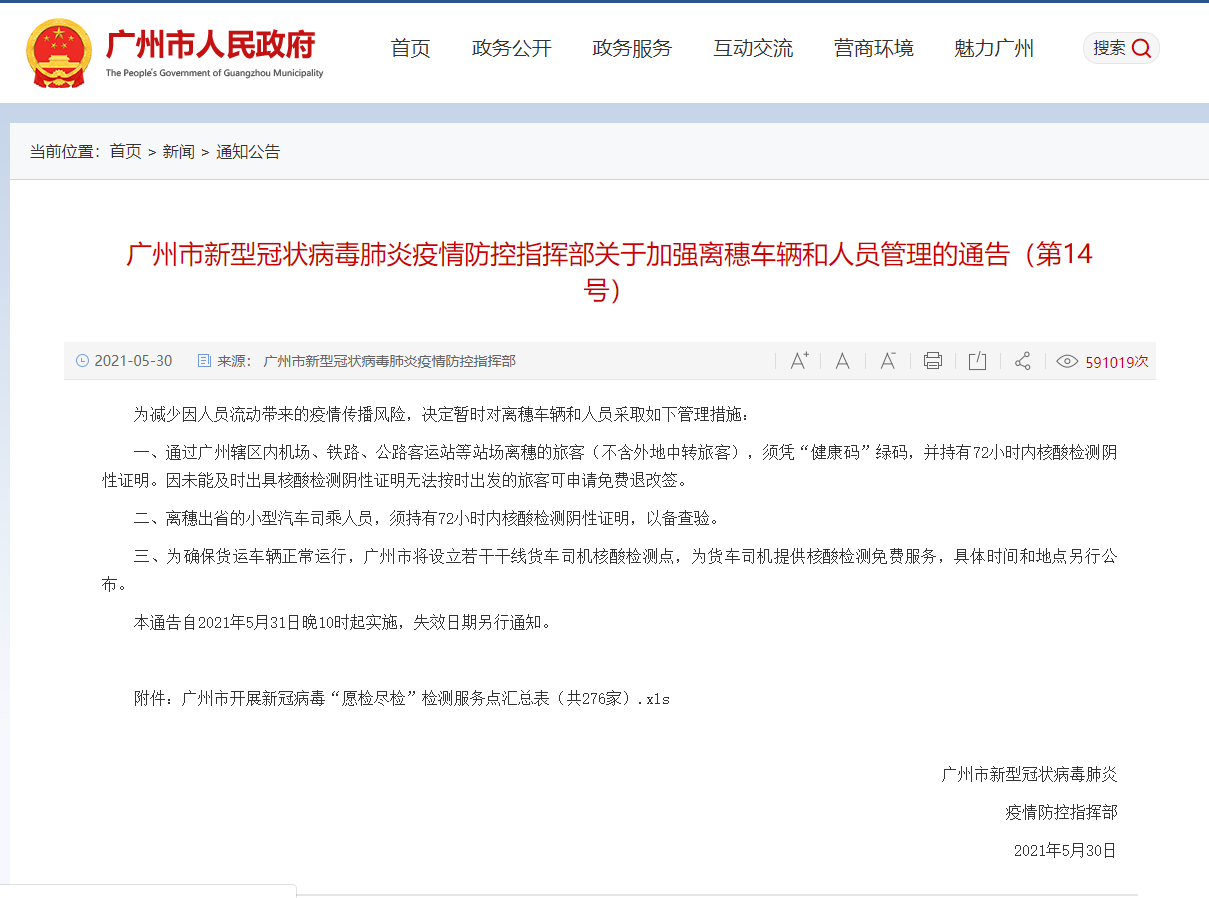Decrease font size with A- icon
Image resolution: width=1209 pixels, height=898 pixels.
tap(887, 361)
